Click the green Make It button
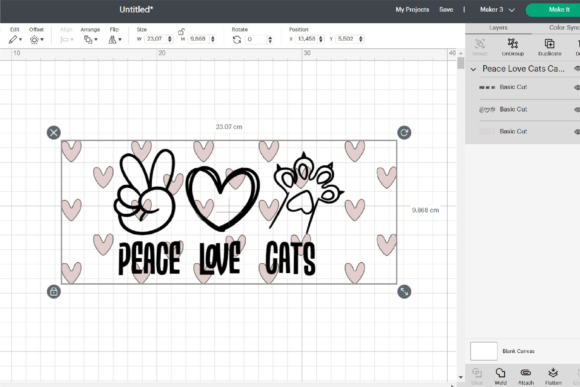The image size is (580, 387). [554, 10]
